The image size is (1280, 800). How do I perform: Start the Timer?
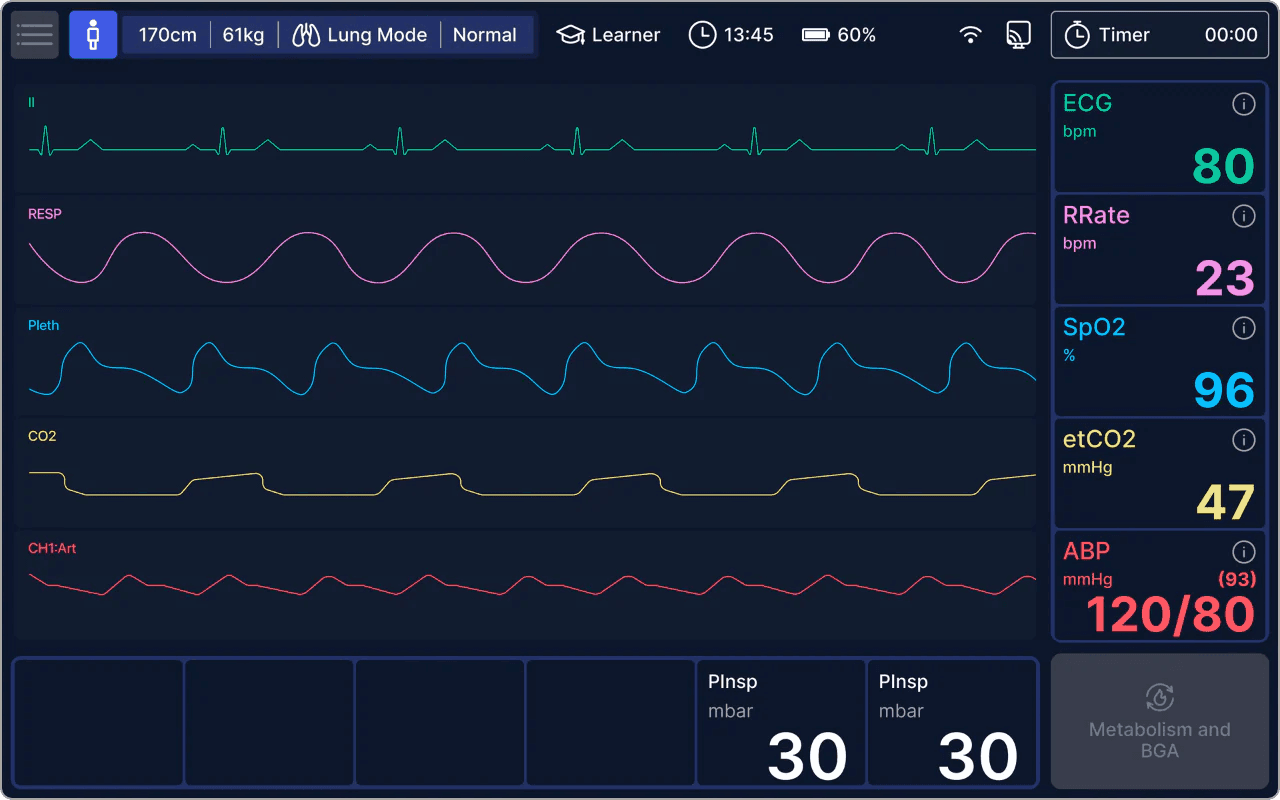point(1159,35)
